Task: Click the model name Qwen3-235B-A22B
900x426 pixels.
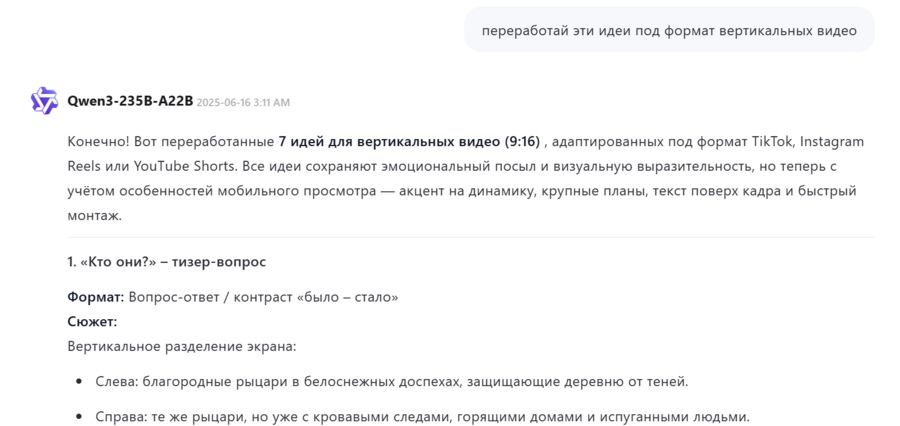Action: point(130,101)
